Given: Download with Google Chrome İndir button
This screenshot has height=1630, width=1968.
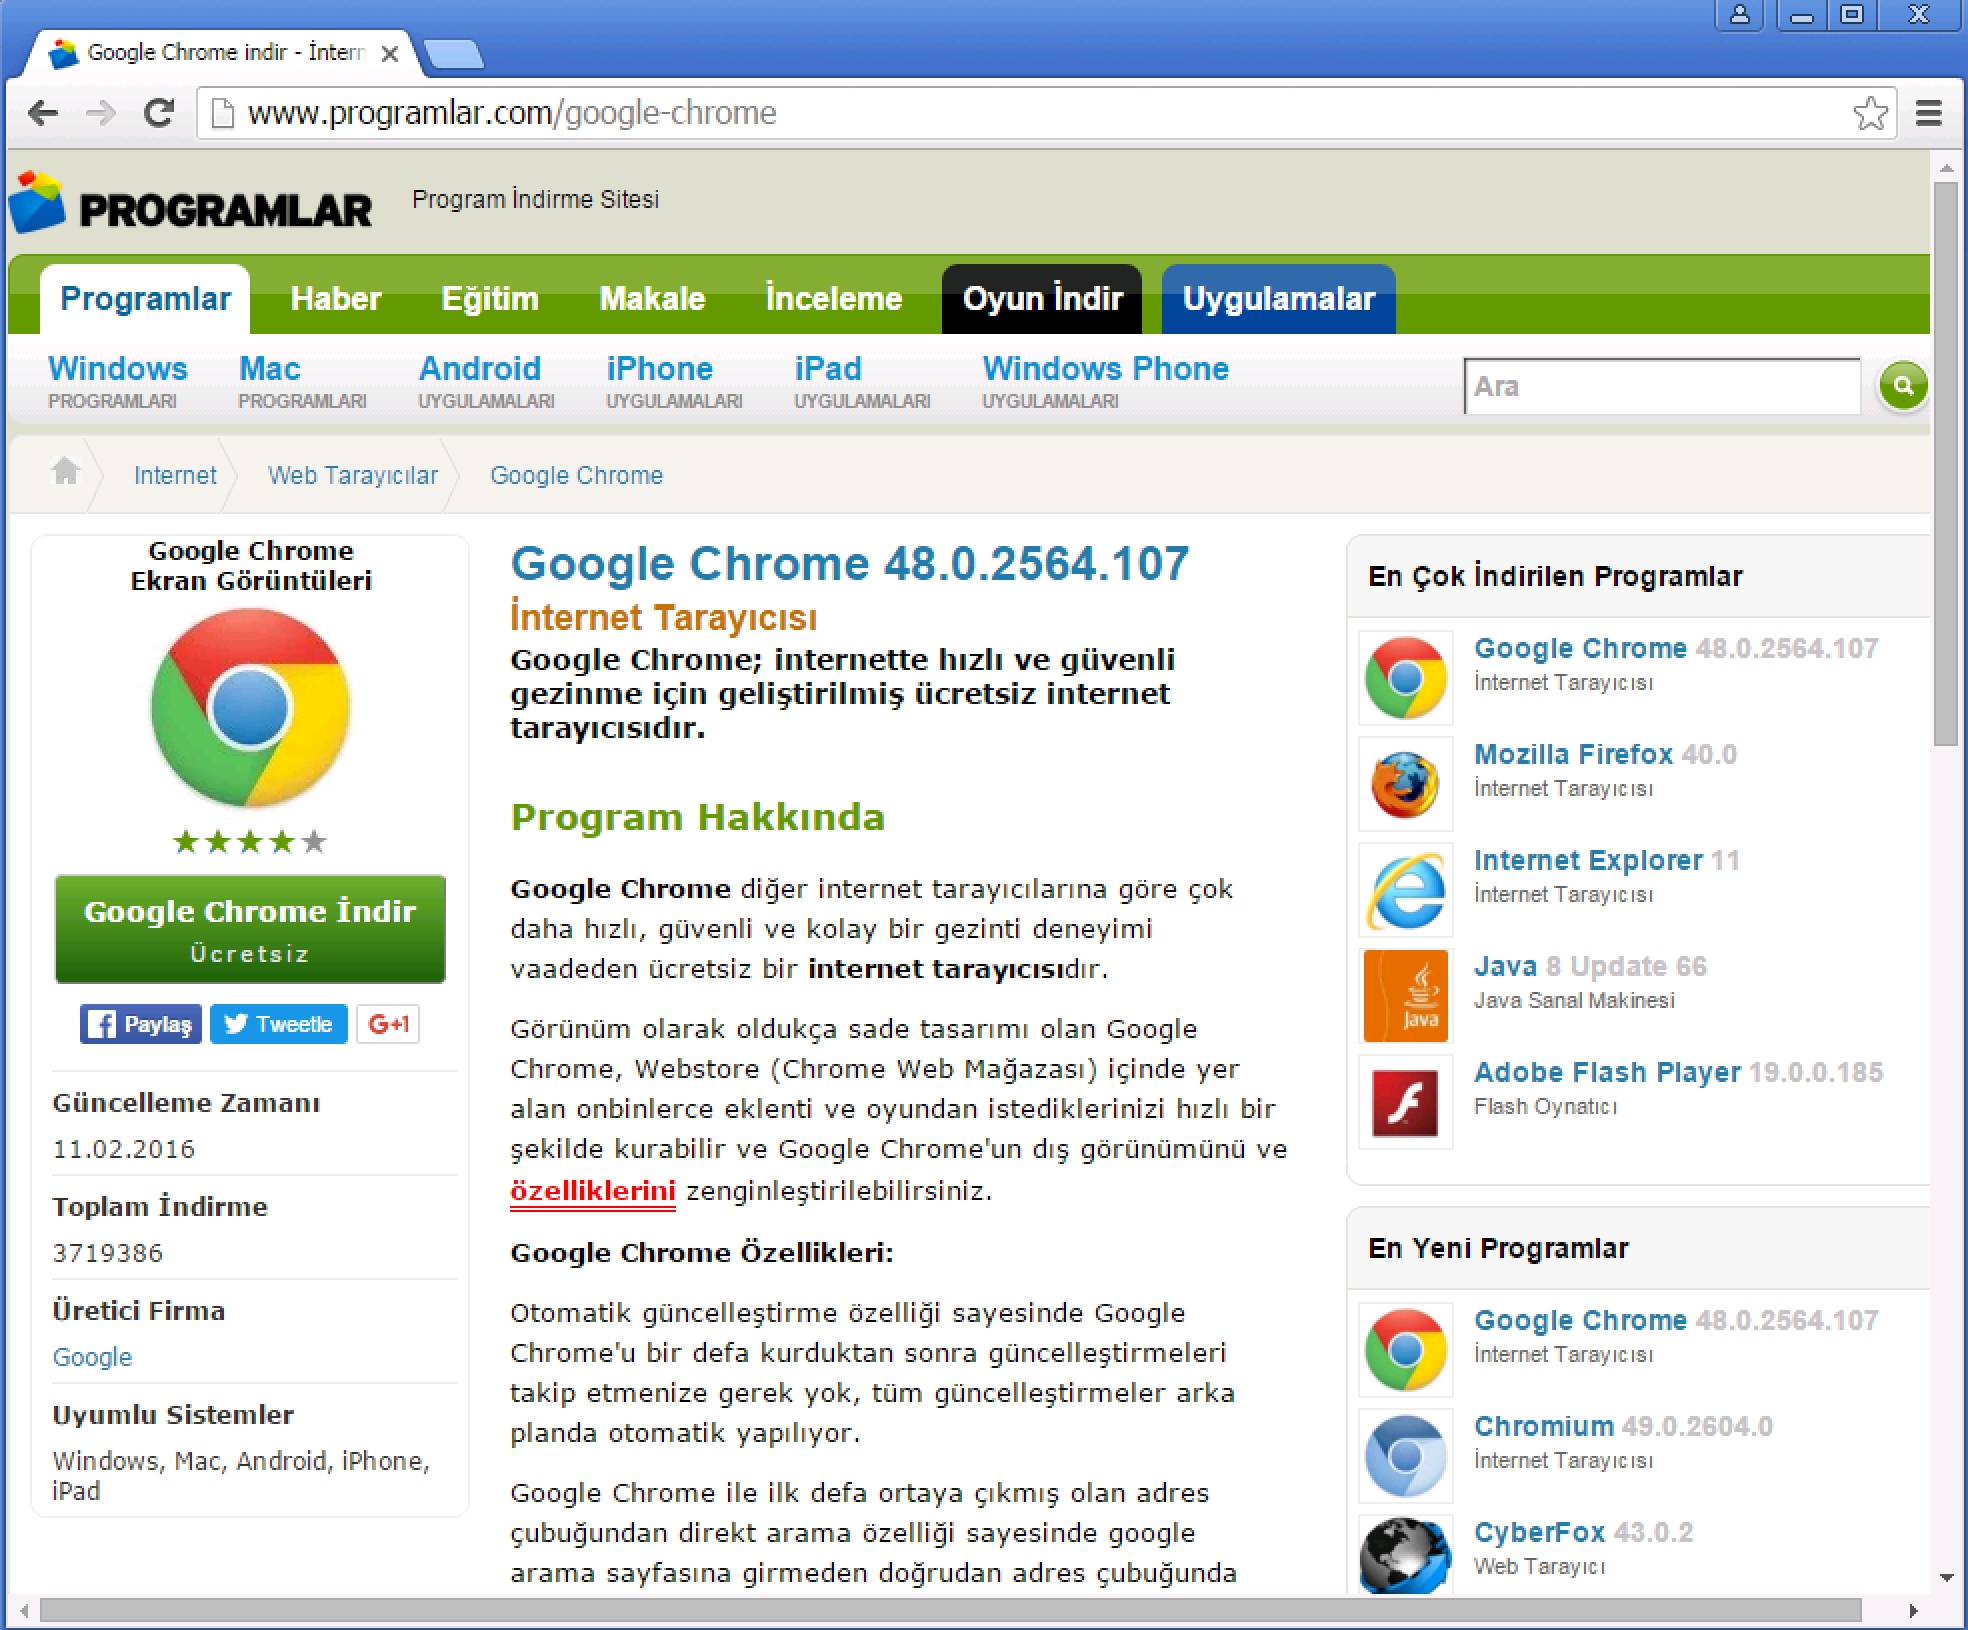Looking at the screenshot, I should click(250, 929).
